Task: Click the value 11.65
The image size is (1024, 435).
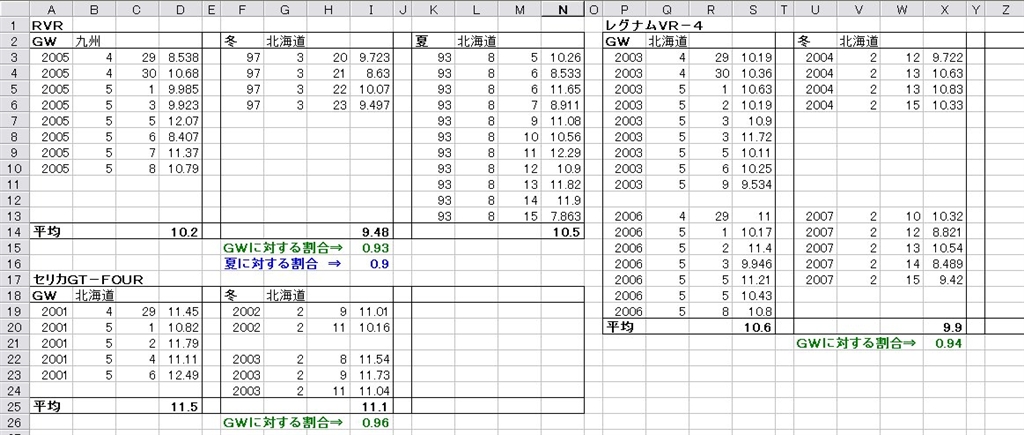Action: 566,89
